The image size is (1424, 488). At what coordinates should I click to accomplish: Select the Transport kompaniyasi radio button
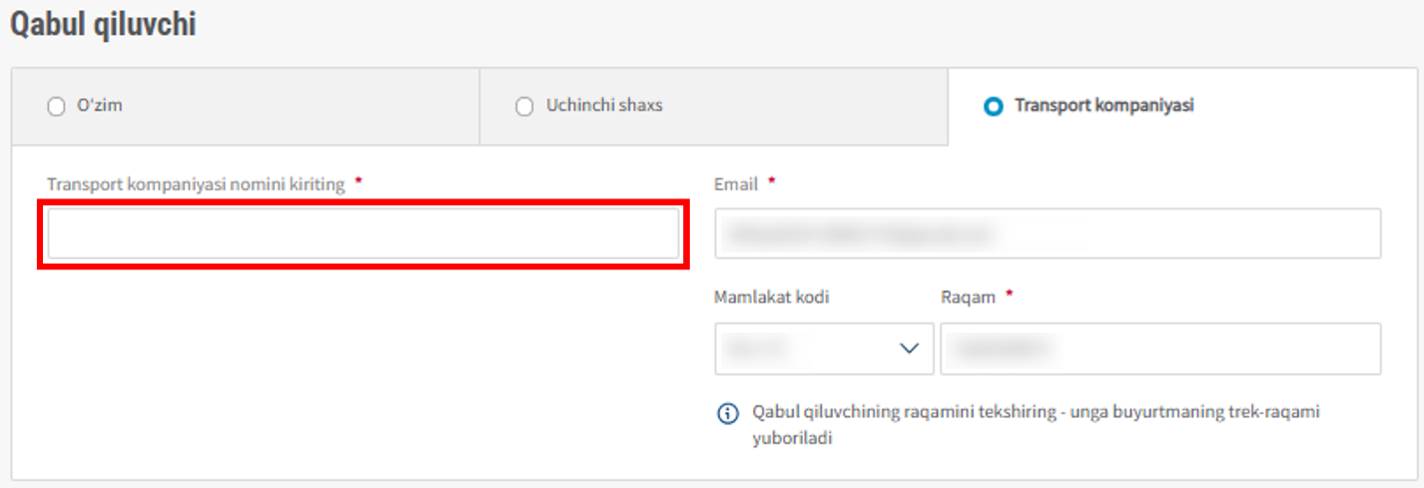tap(993, 106)
